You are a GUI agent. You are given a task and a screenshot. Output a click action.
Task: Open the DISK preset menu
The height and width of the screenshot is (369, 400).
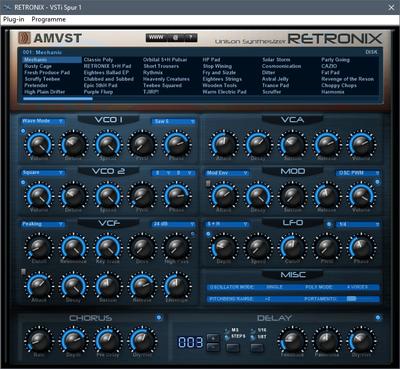click(371, 52)
